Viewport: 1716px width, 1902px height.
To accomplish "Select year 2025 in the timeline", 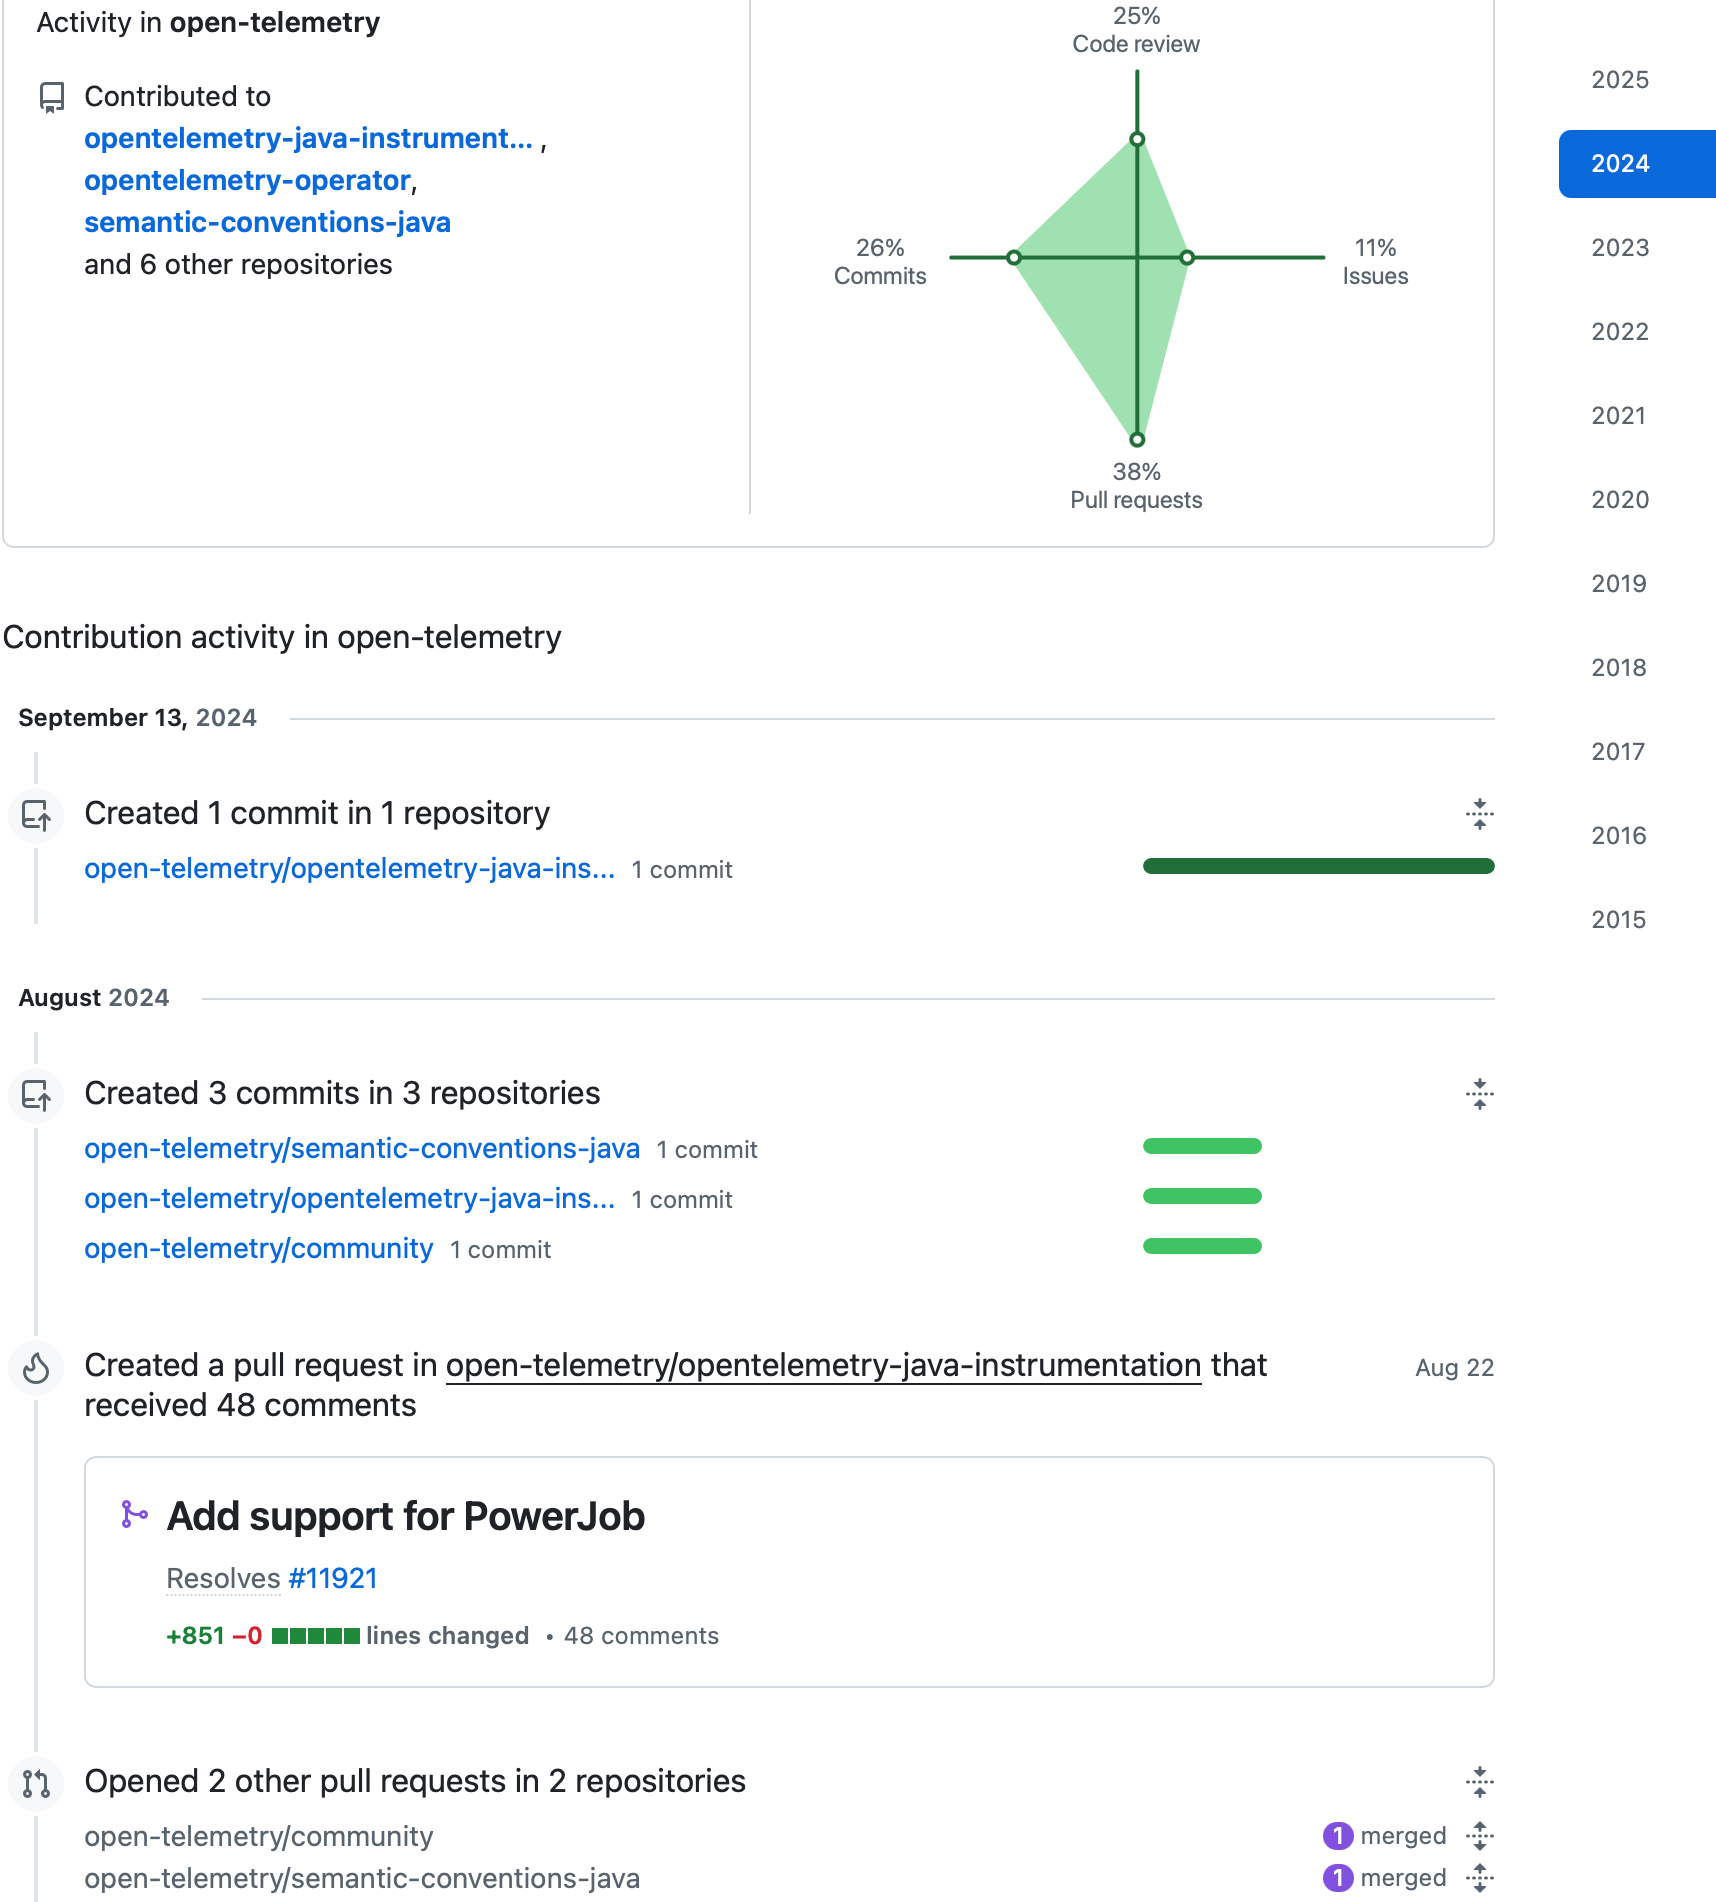I will [x=1619, y=80].
